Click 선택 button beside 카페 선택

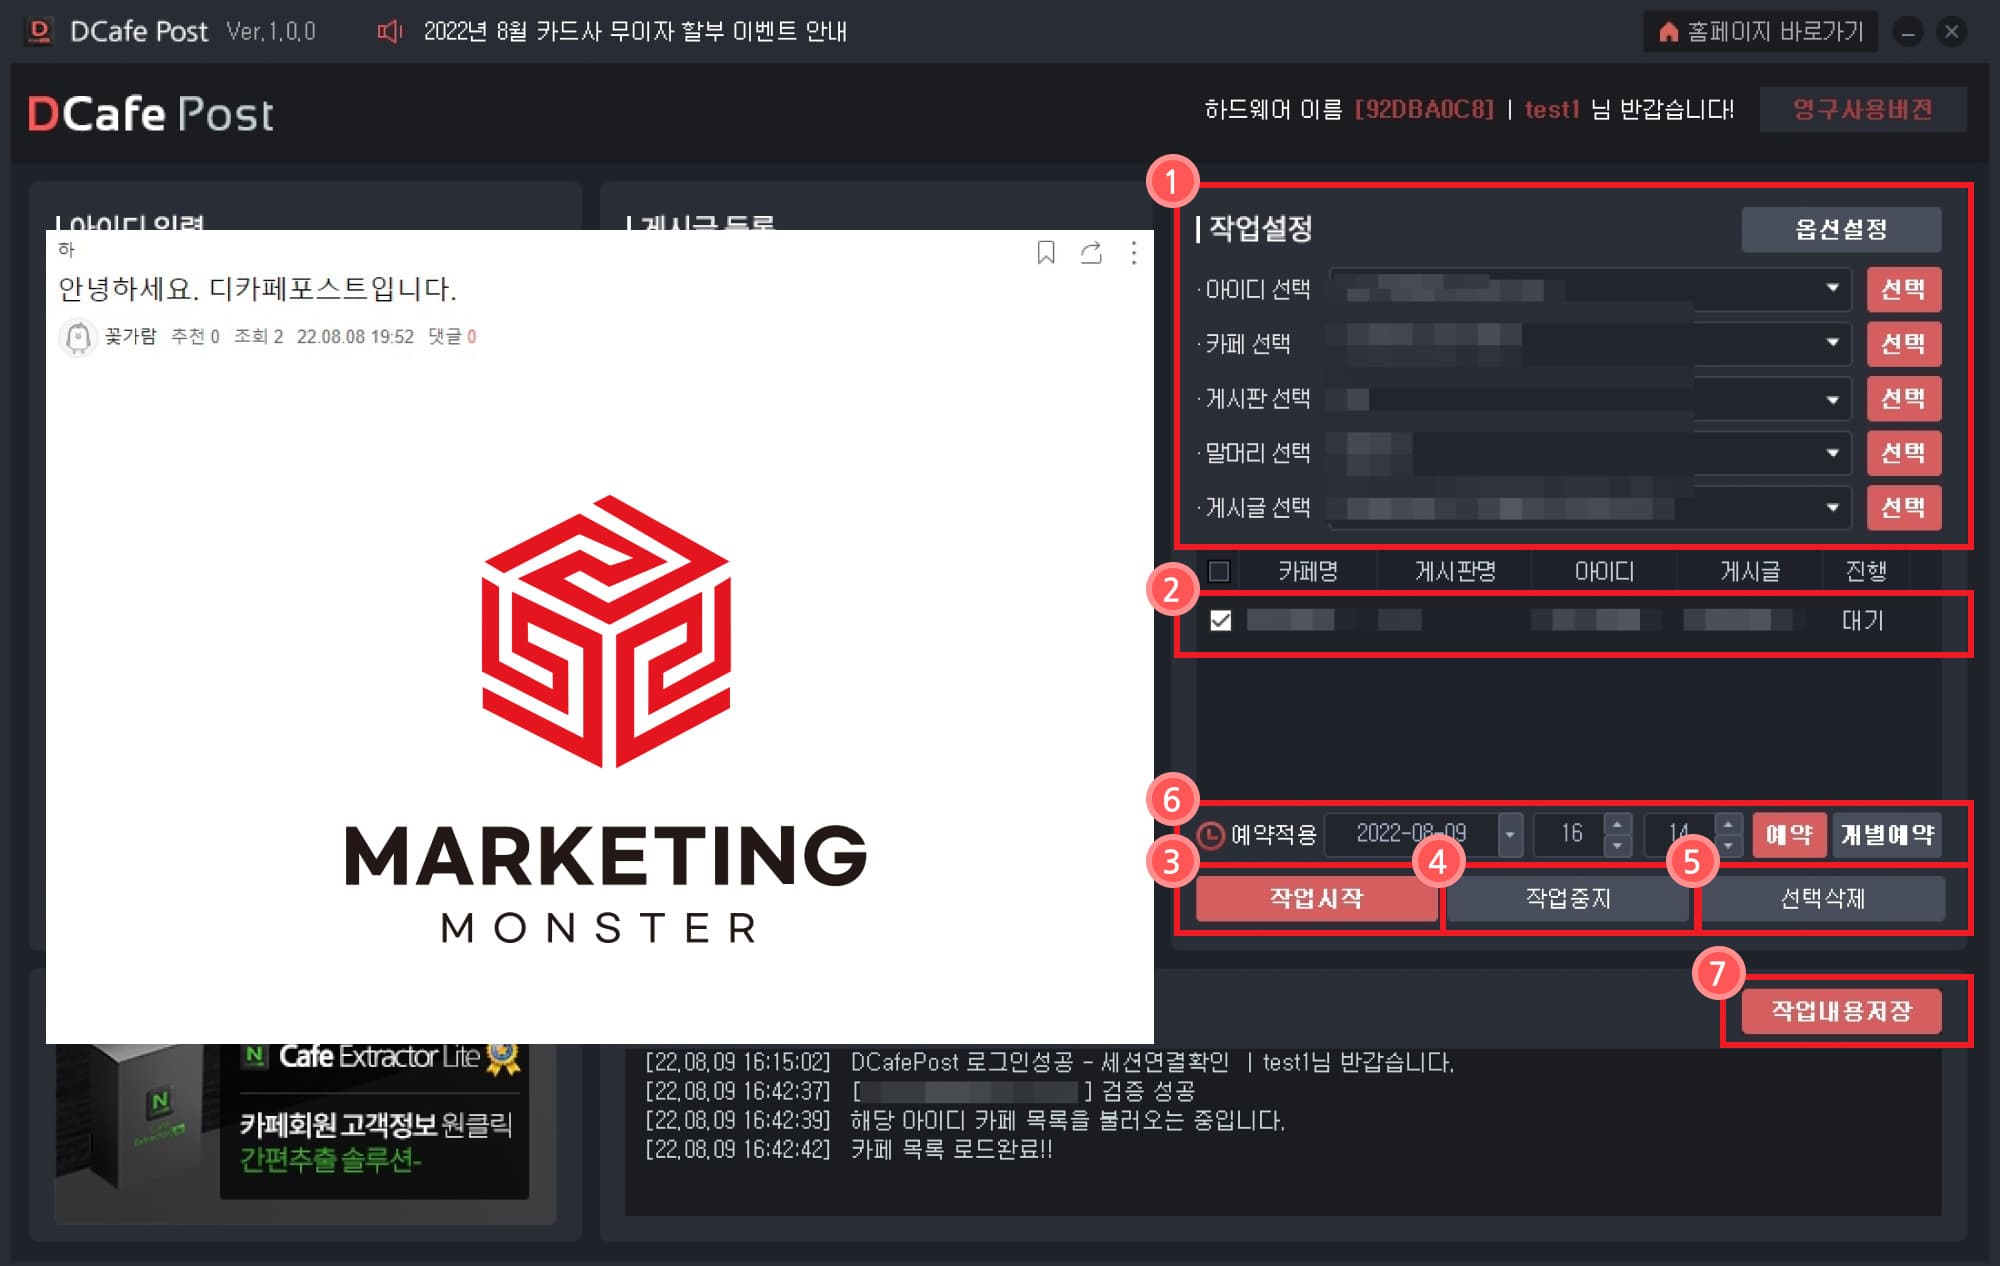1903,343
